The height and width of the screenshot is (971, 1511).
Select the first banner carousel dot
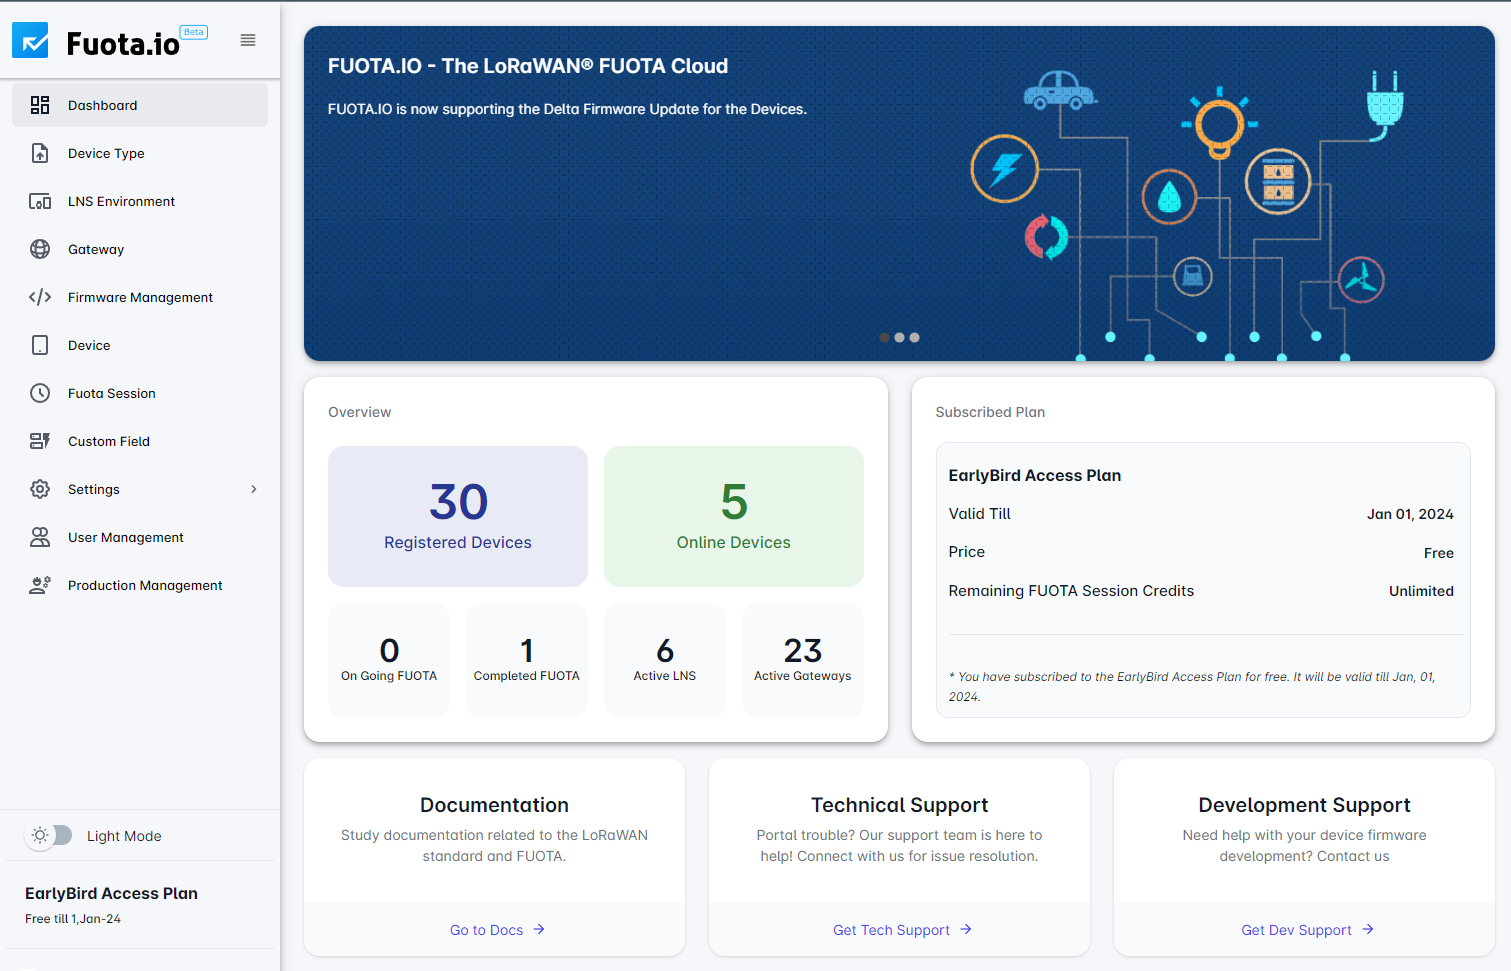click(884, 337)
